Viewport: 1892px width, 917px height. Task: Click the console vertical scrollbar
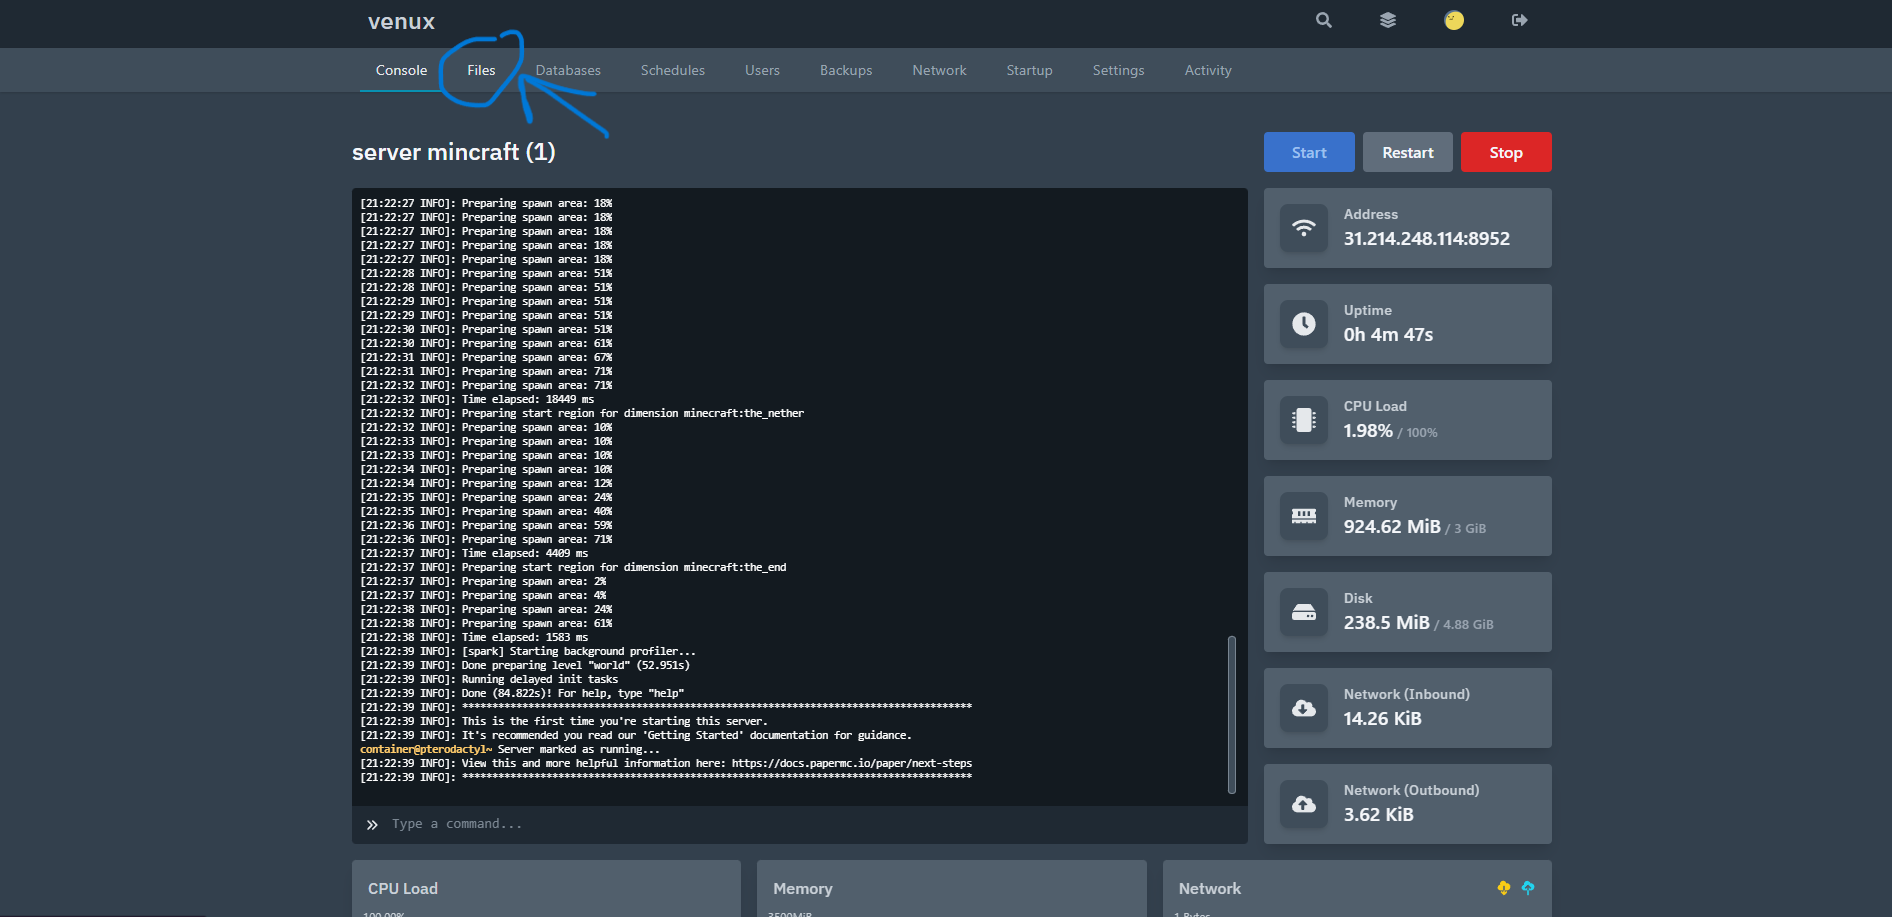tap(1231, 714)
